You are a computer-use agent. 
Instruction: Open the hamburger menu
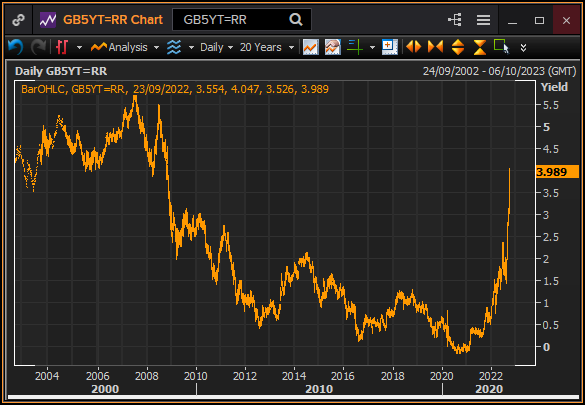(x=483, y=20)
